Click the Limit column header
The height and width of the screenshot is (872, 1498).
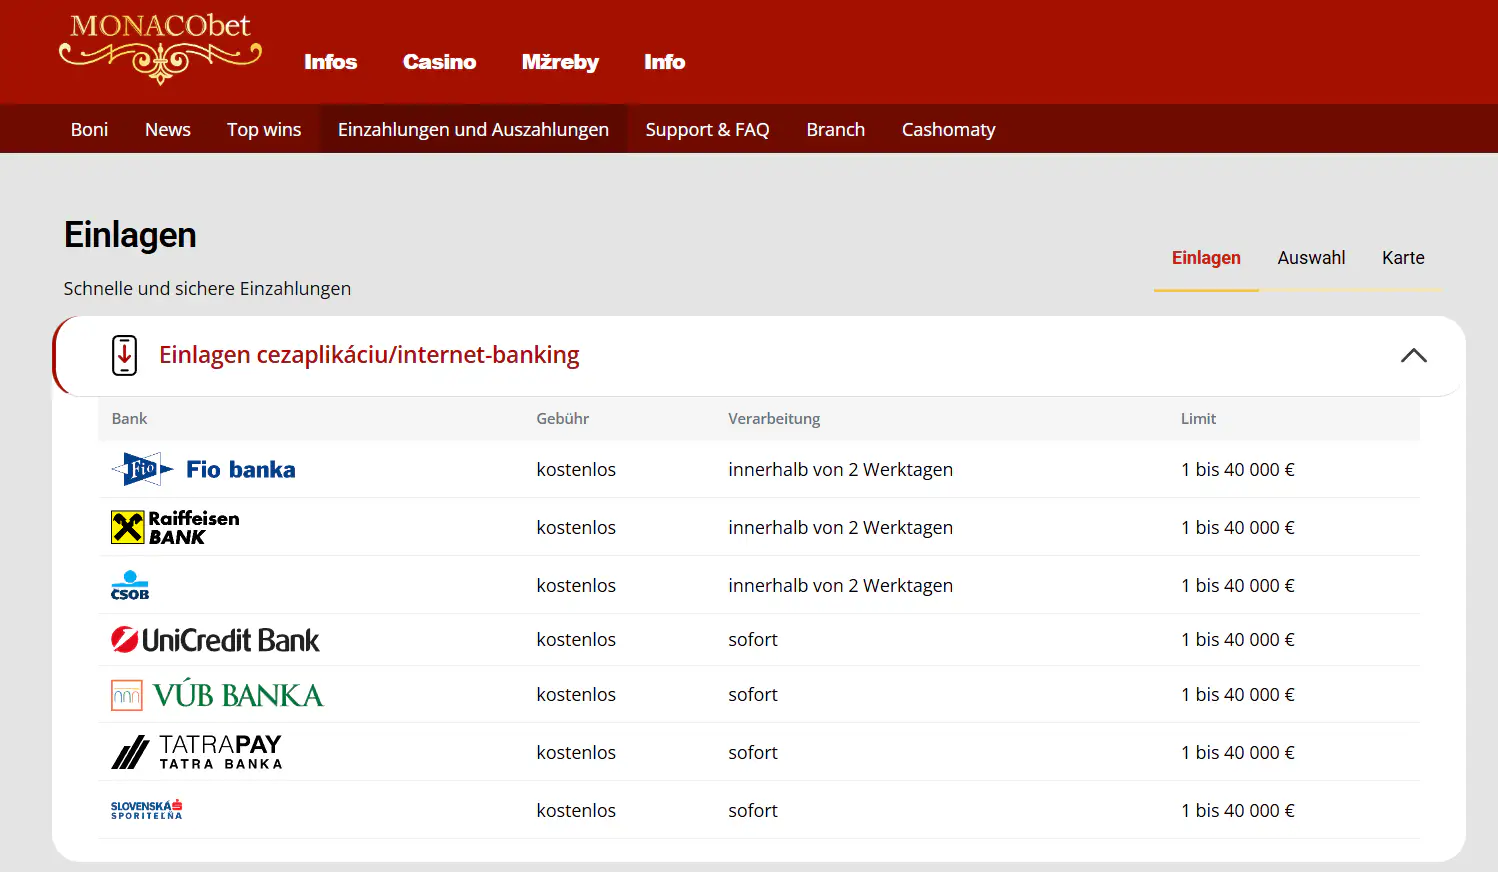[x=1198, y=419]
